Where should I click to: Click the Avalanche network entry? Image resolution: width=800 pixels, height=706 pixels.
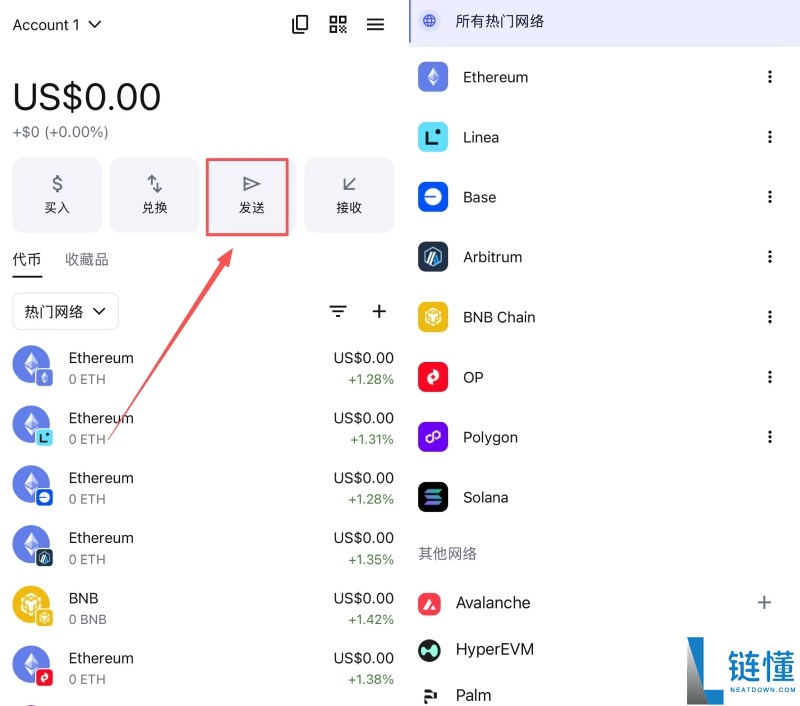[x=605, y=603]
